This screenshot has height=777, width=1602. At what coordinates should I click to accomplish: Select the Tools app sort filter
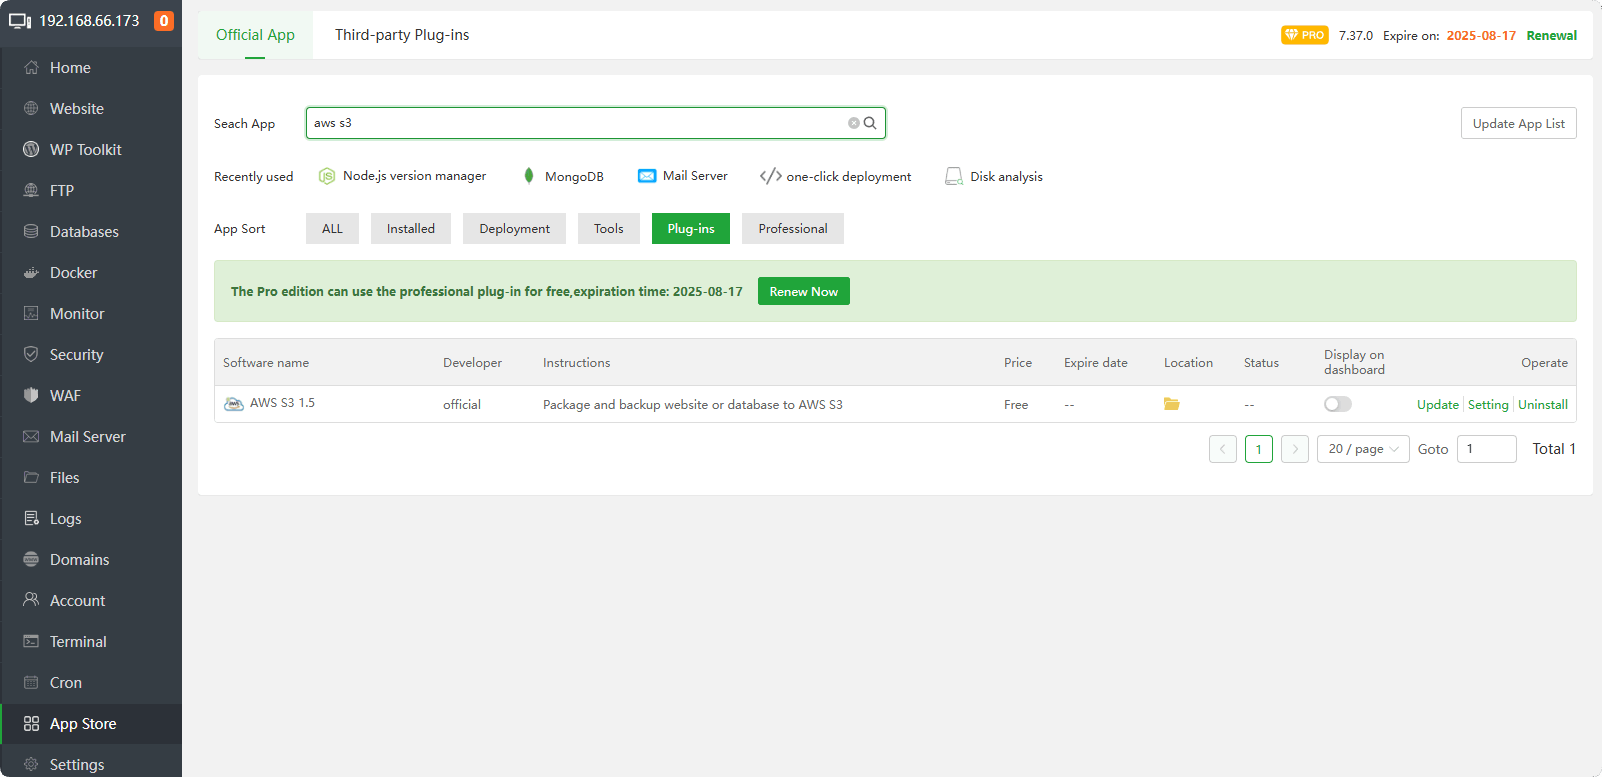click(609, 229)
